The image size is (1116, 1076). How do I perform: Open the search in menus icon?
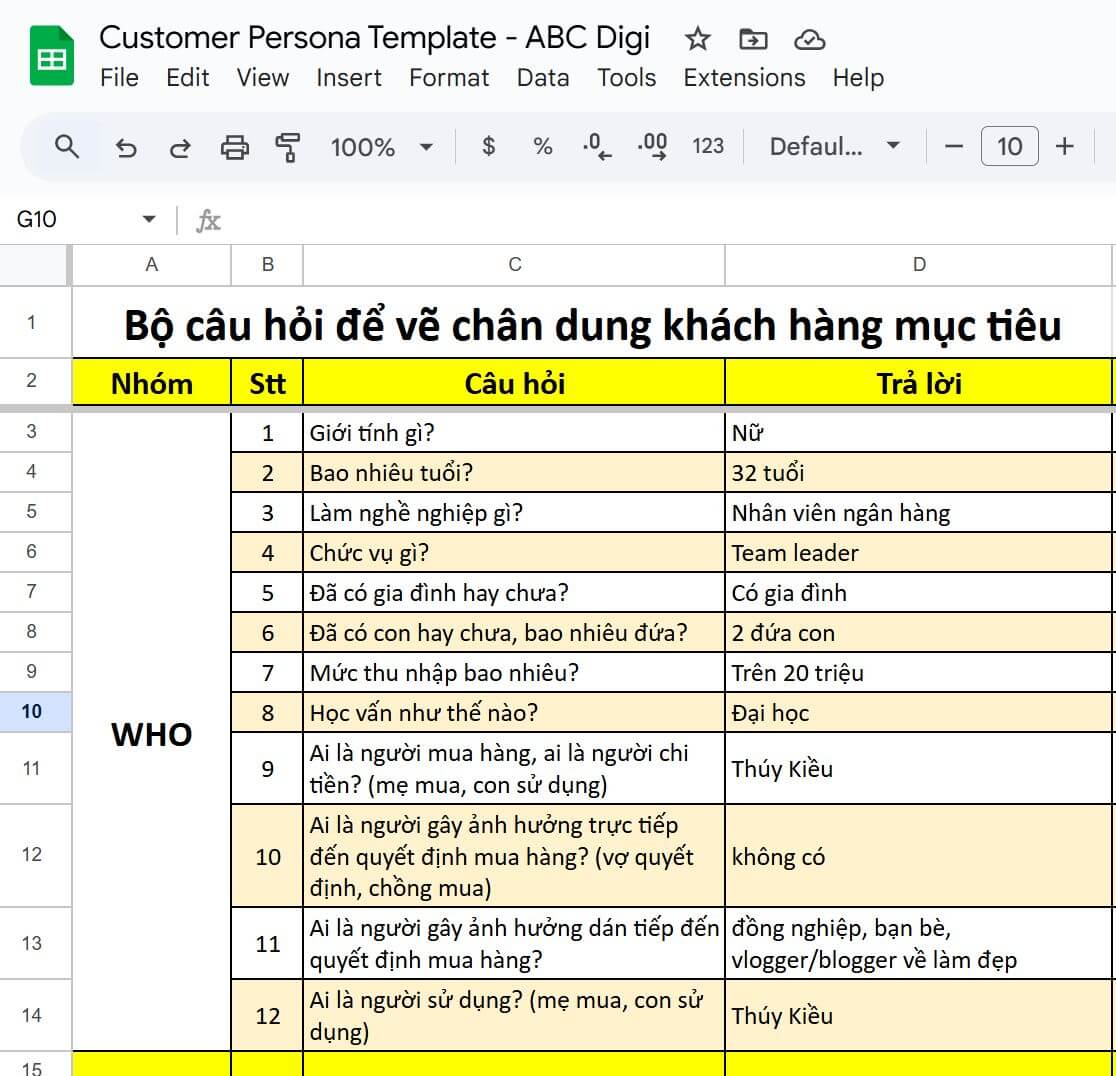pos(66,146)
